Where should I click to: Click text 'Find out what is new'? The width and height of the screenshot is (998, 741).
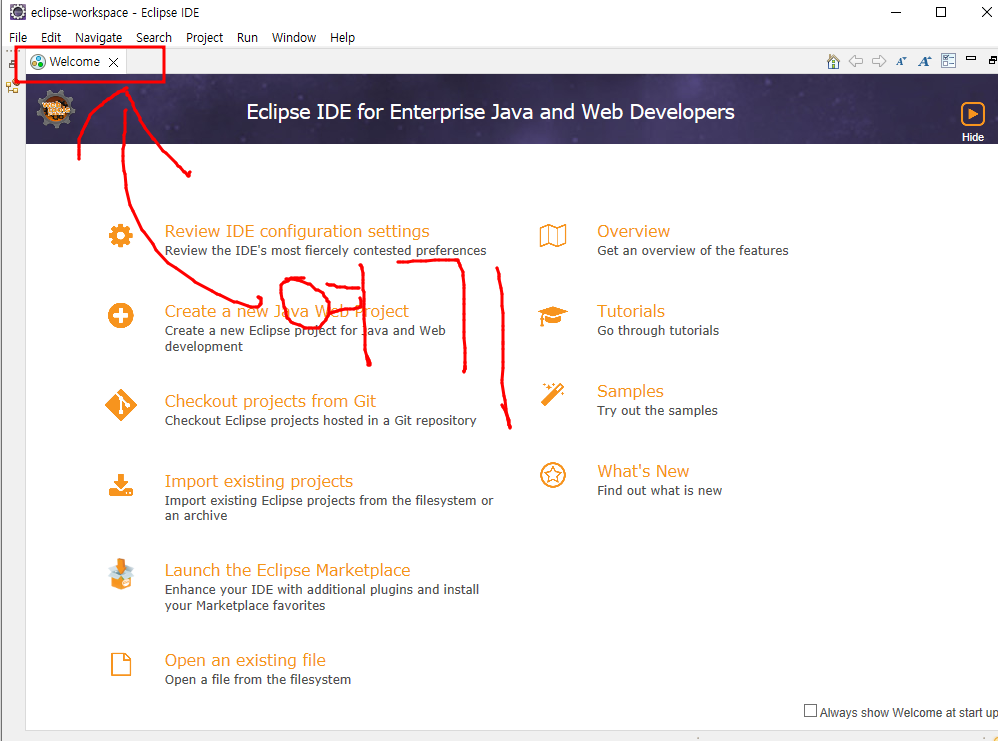[x=659, y=491]
